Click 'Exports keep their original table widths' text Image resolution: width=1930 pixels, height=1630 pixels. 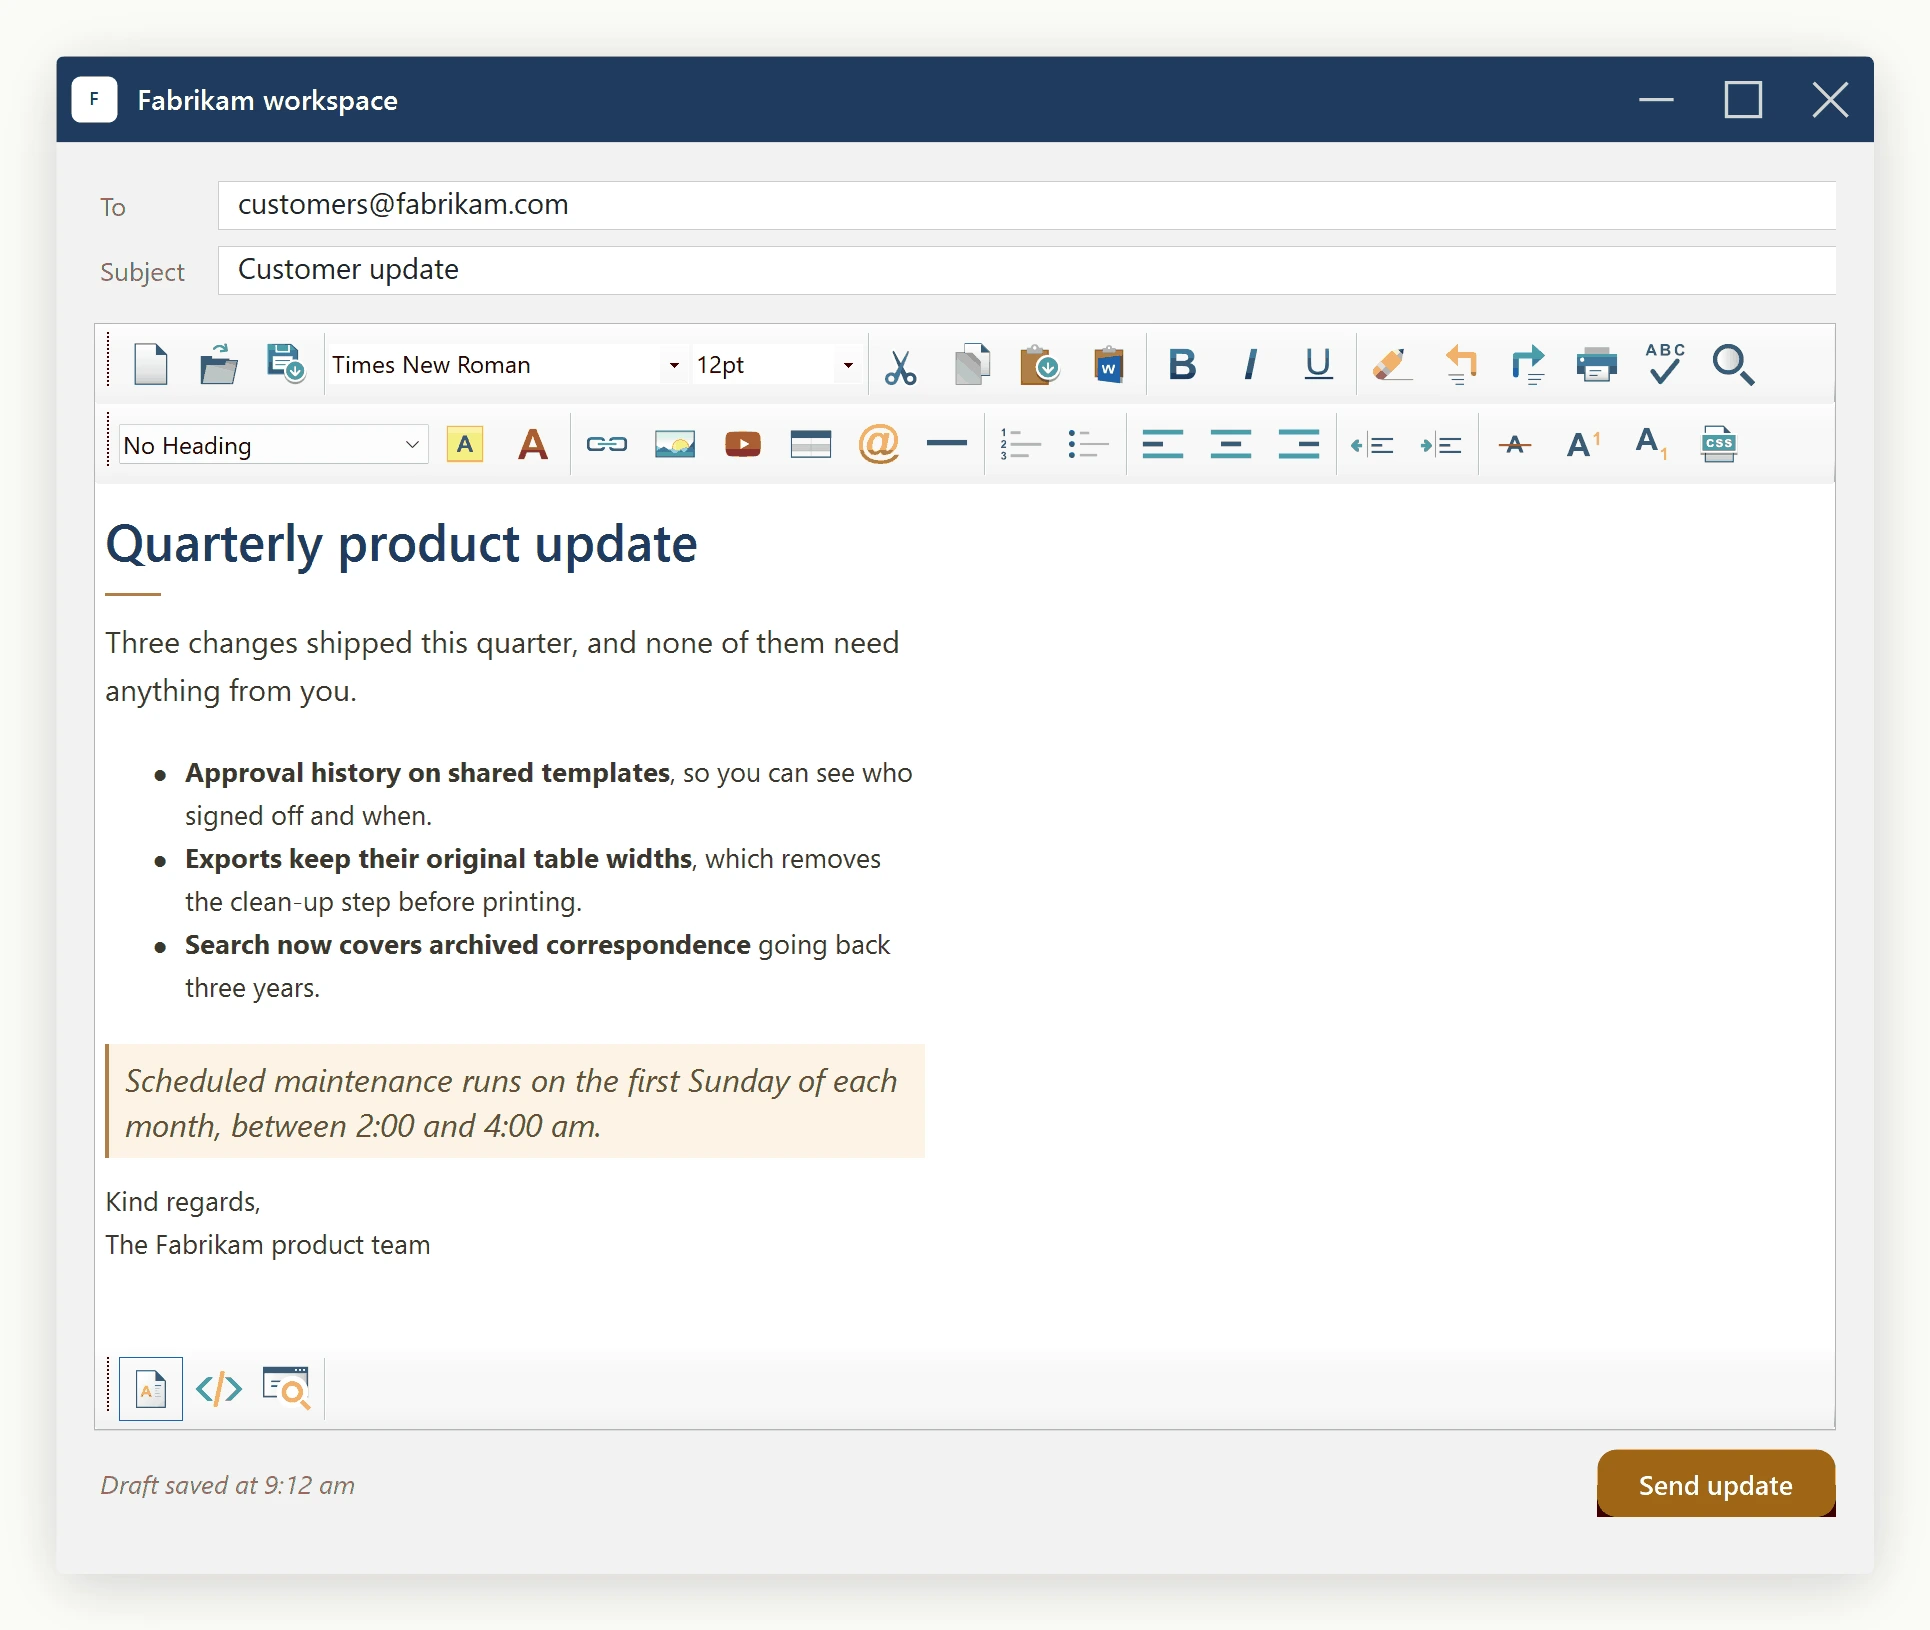[x=438, y=859]
